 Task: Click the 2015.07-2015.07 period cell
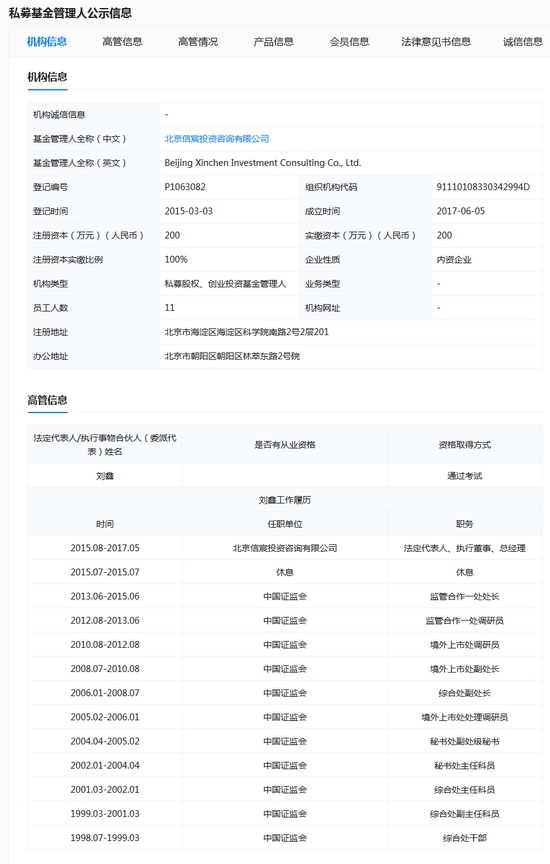pos(105,573)
